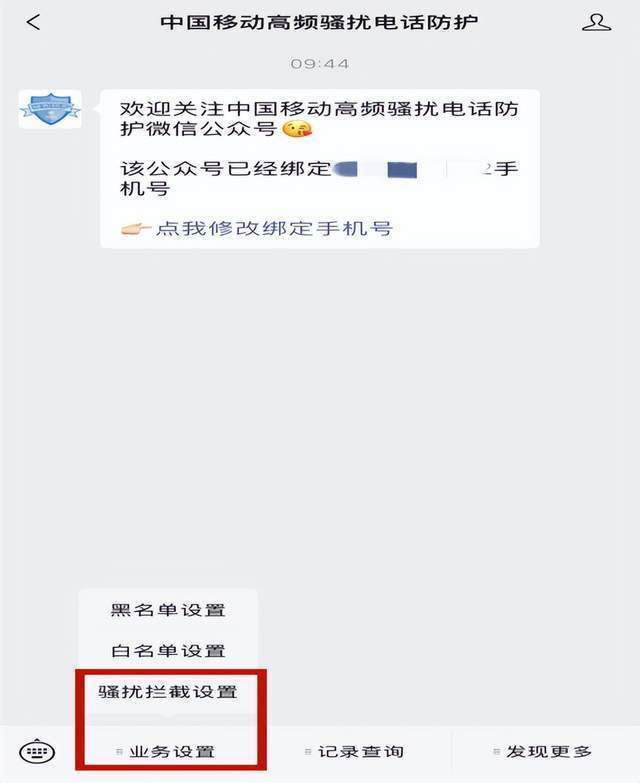Tap the blue shield account avatar
The width and height of the screenshot is (640, 783).
coord(50,109)
